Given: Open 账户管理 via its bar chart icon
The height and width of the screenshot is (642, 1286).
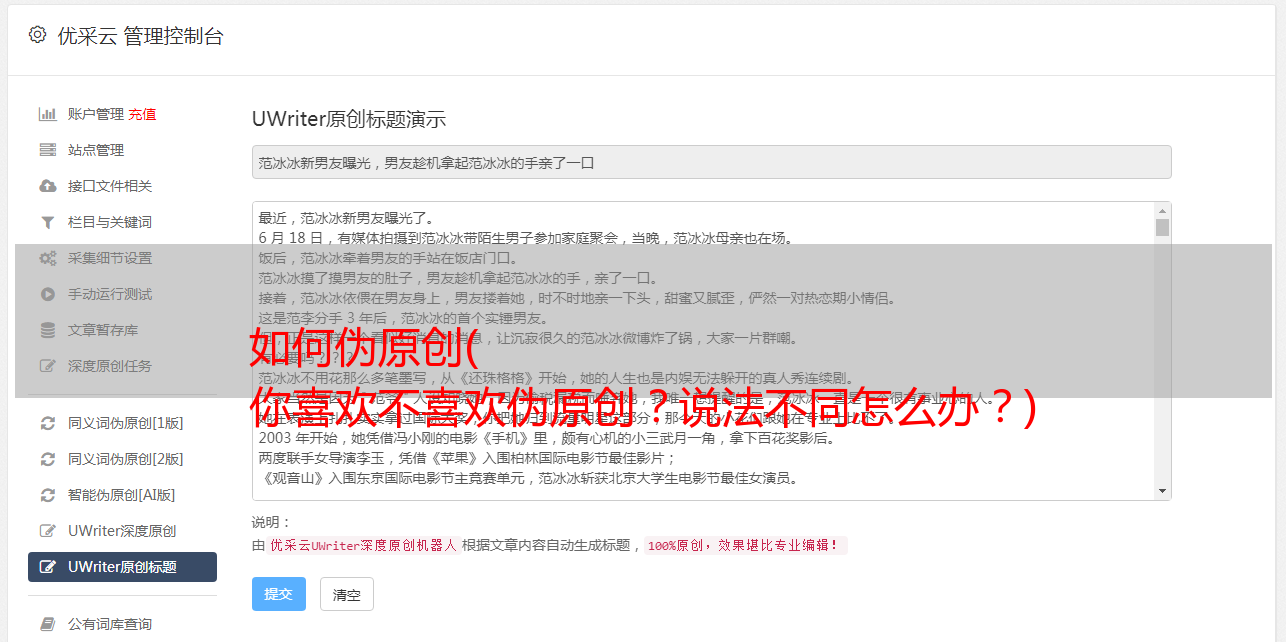Looking at the screenshot, I should pyautogui.click(x=47, y=114).
